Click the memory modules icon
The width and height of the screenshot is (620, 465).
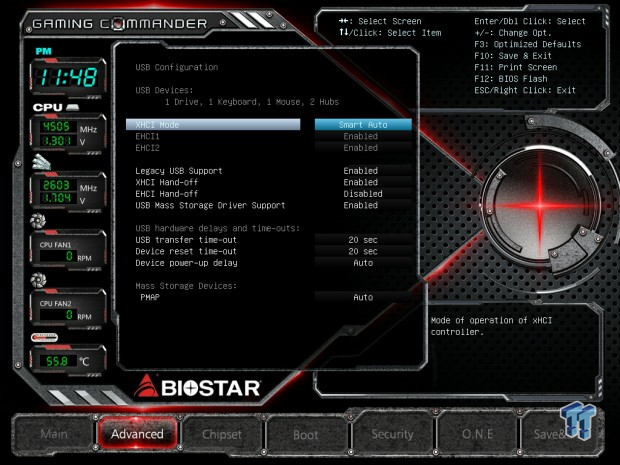42,162
